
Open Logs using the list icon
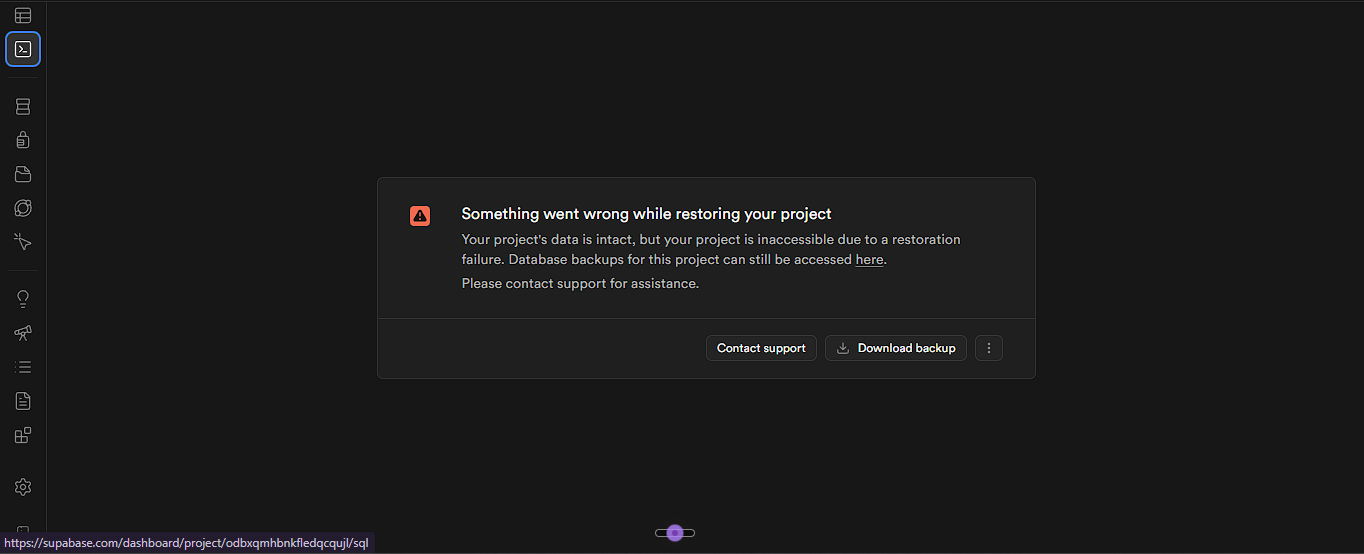(x=23, y=367)
